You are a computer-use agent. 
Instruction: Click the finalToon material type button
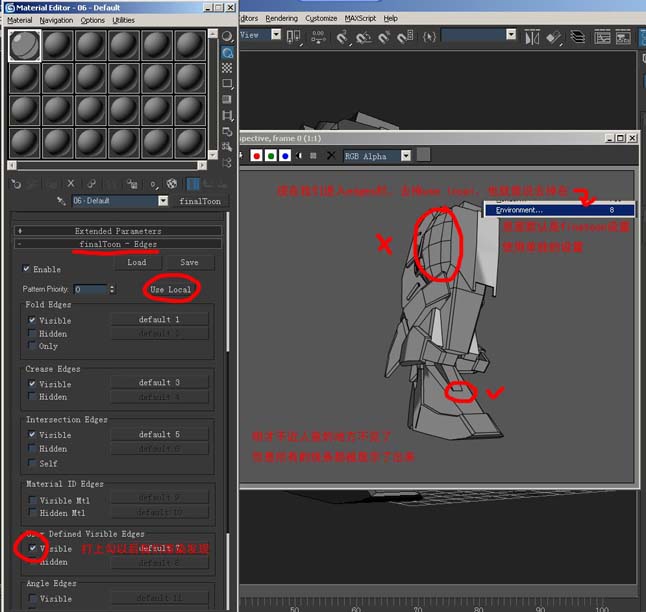tap(200, 201)
